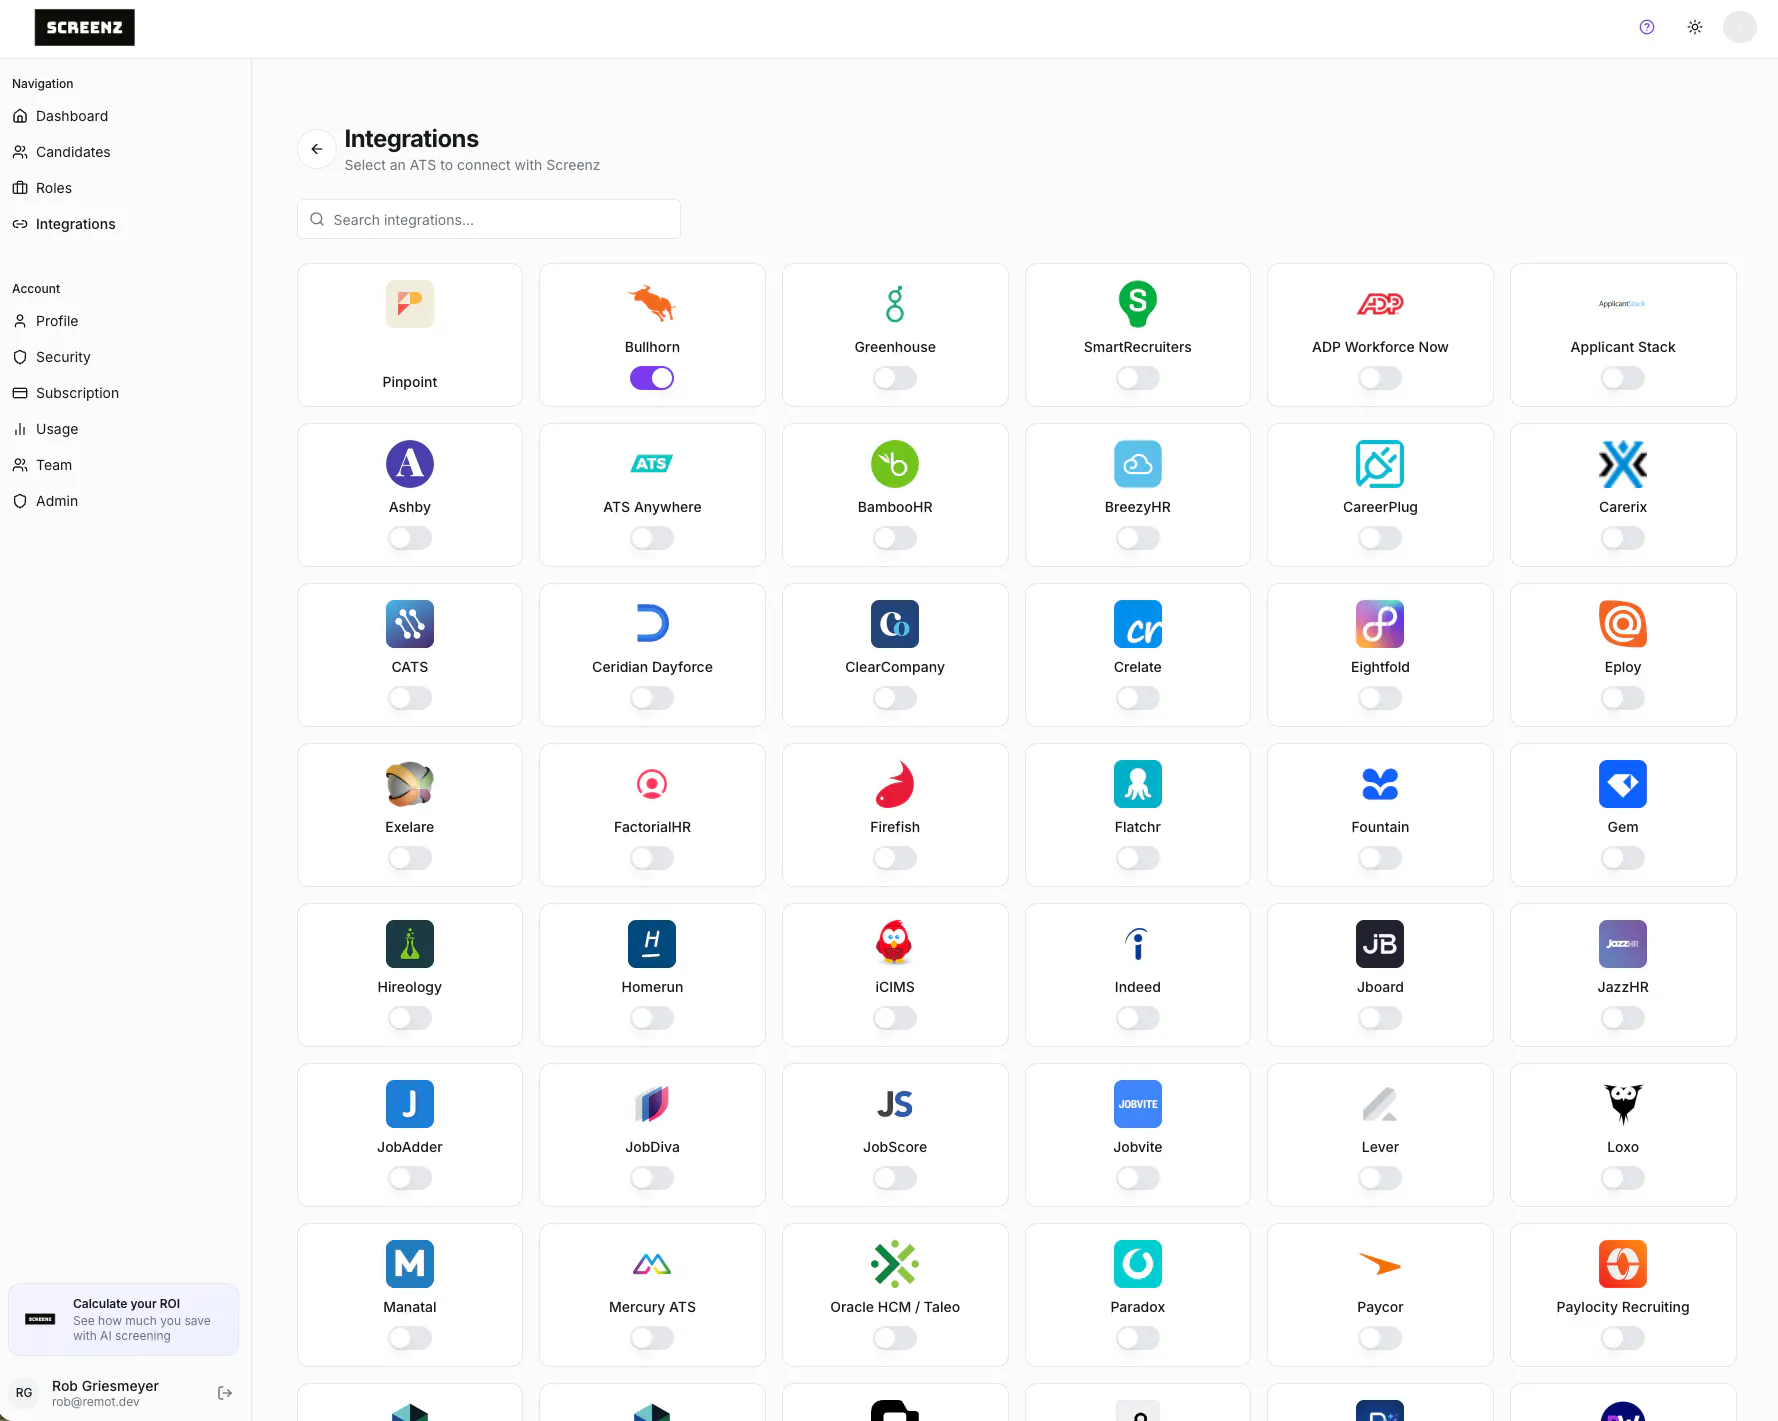Click the Greenhouse logo icon
The width and height of the screenshot is (1778, 1421).
pyautogui.click(x=895, y=304)
